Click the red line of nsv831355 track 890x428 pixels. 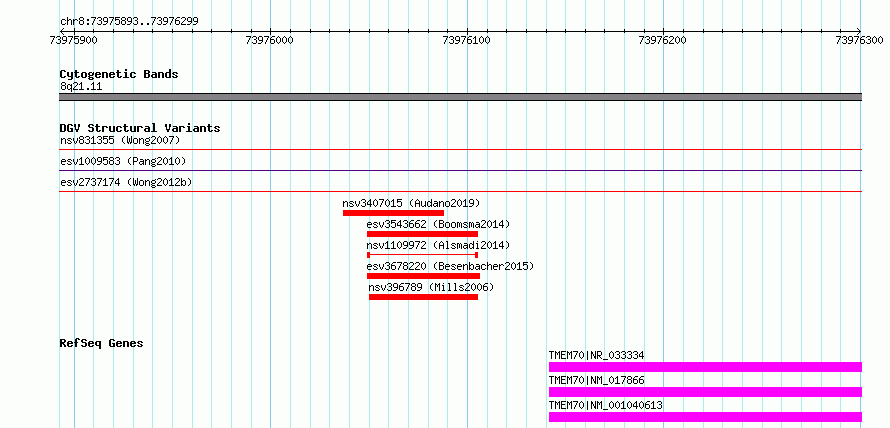coord(460,149)
